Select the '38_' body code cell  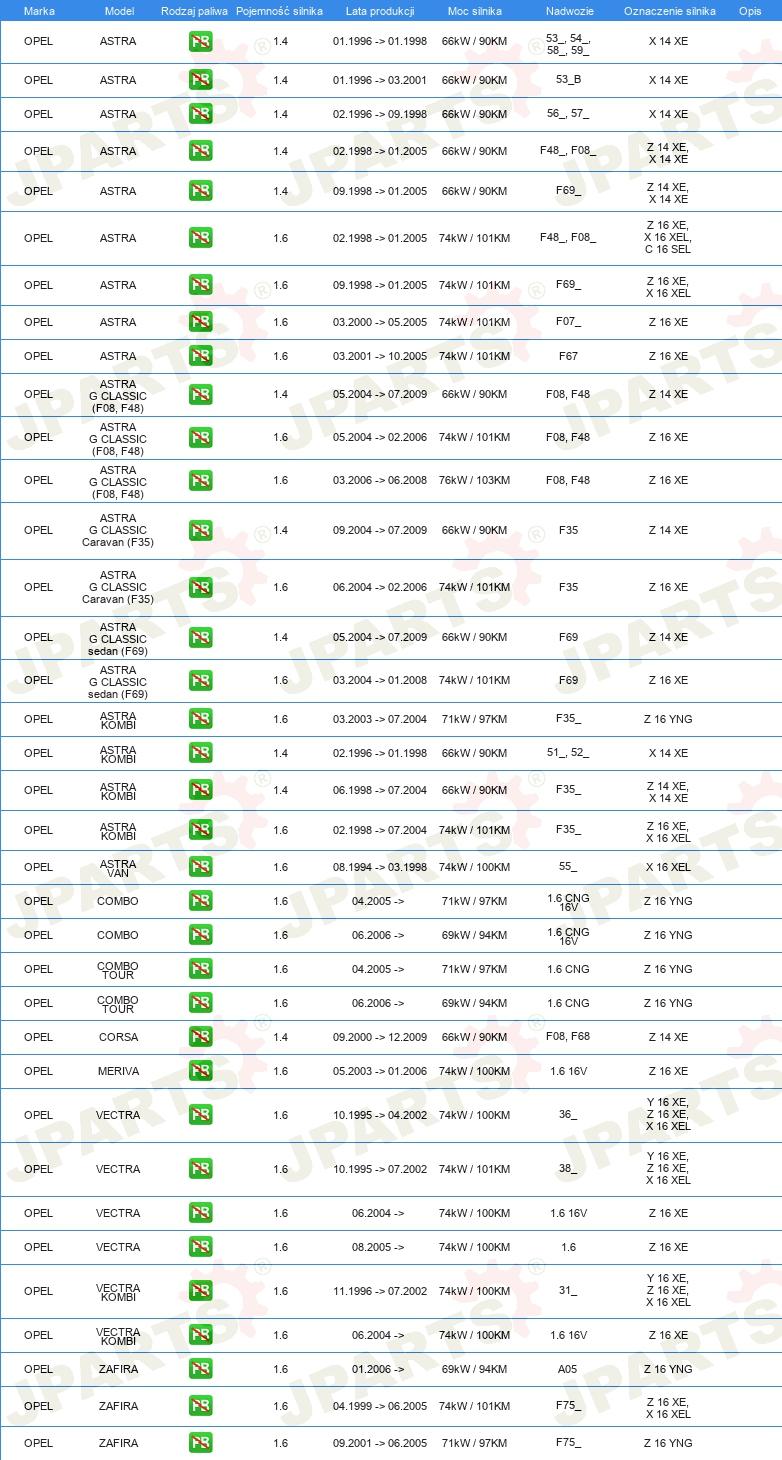click(x=568, y=1169)
